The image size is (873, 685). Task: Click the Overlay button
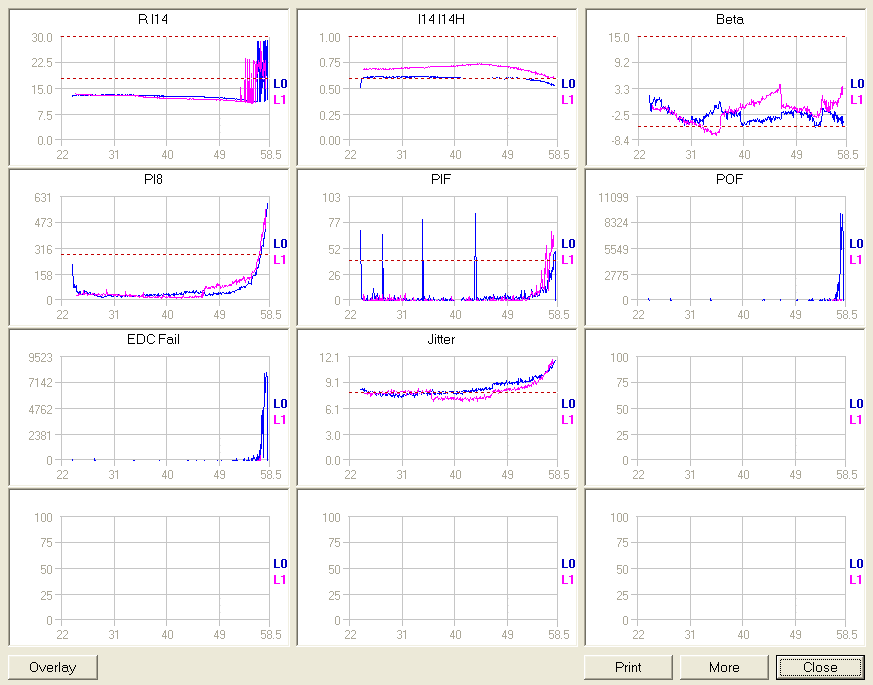[x=54, y=667]
